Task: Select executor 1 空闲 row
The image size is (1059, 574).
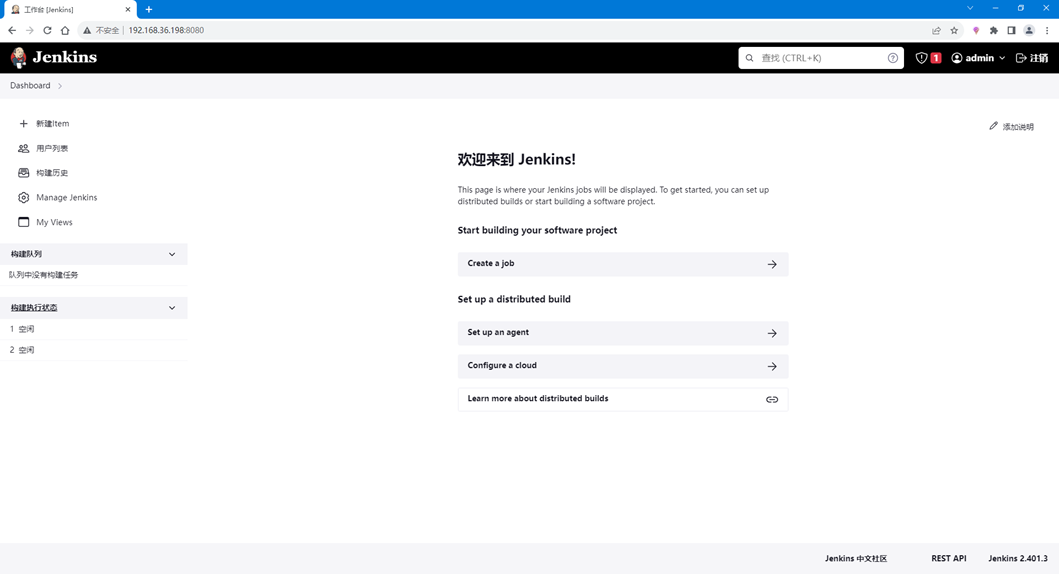Action: pyautogui.click(x=94, y=329)
